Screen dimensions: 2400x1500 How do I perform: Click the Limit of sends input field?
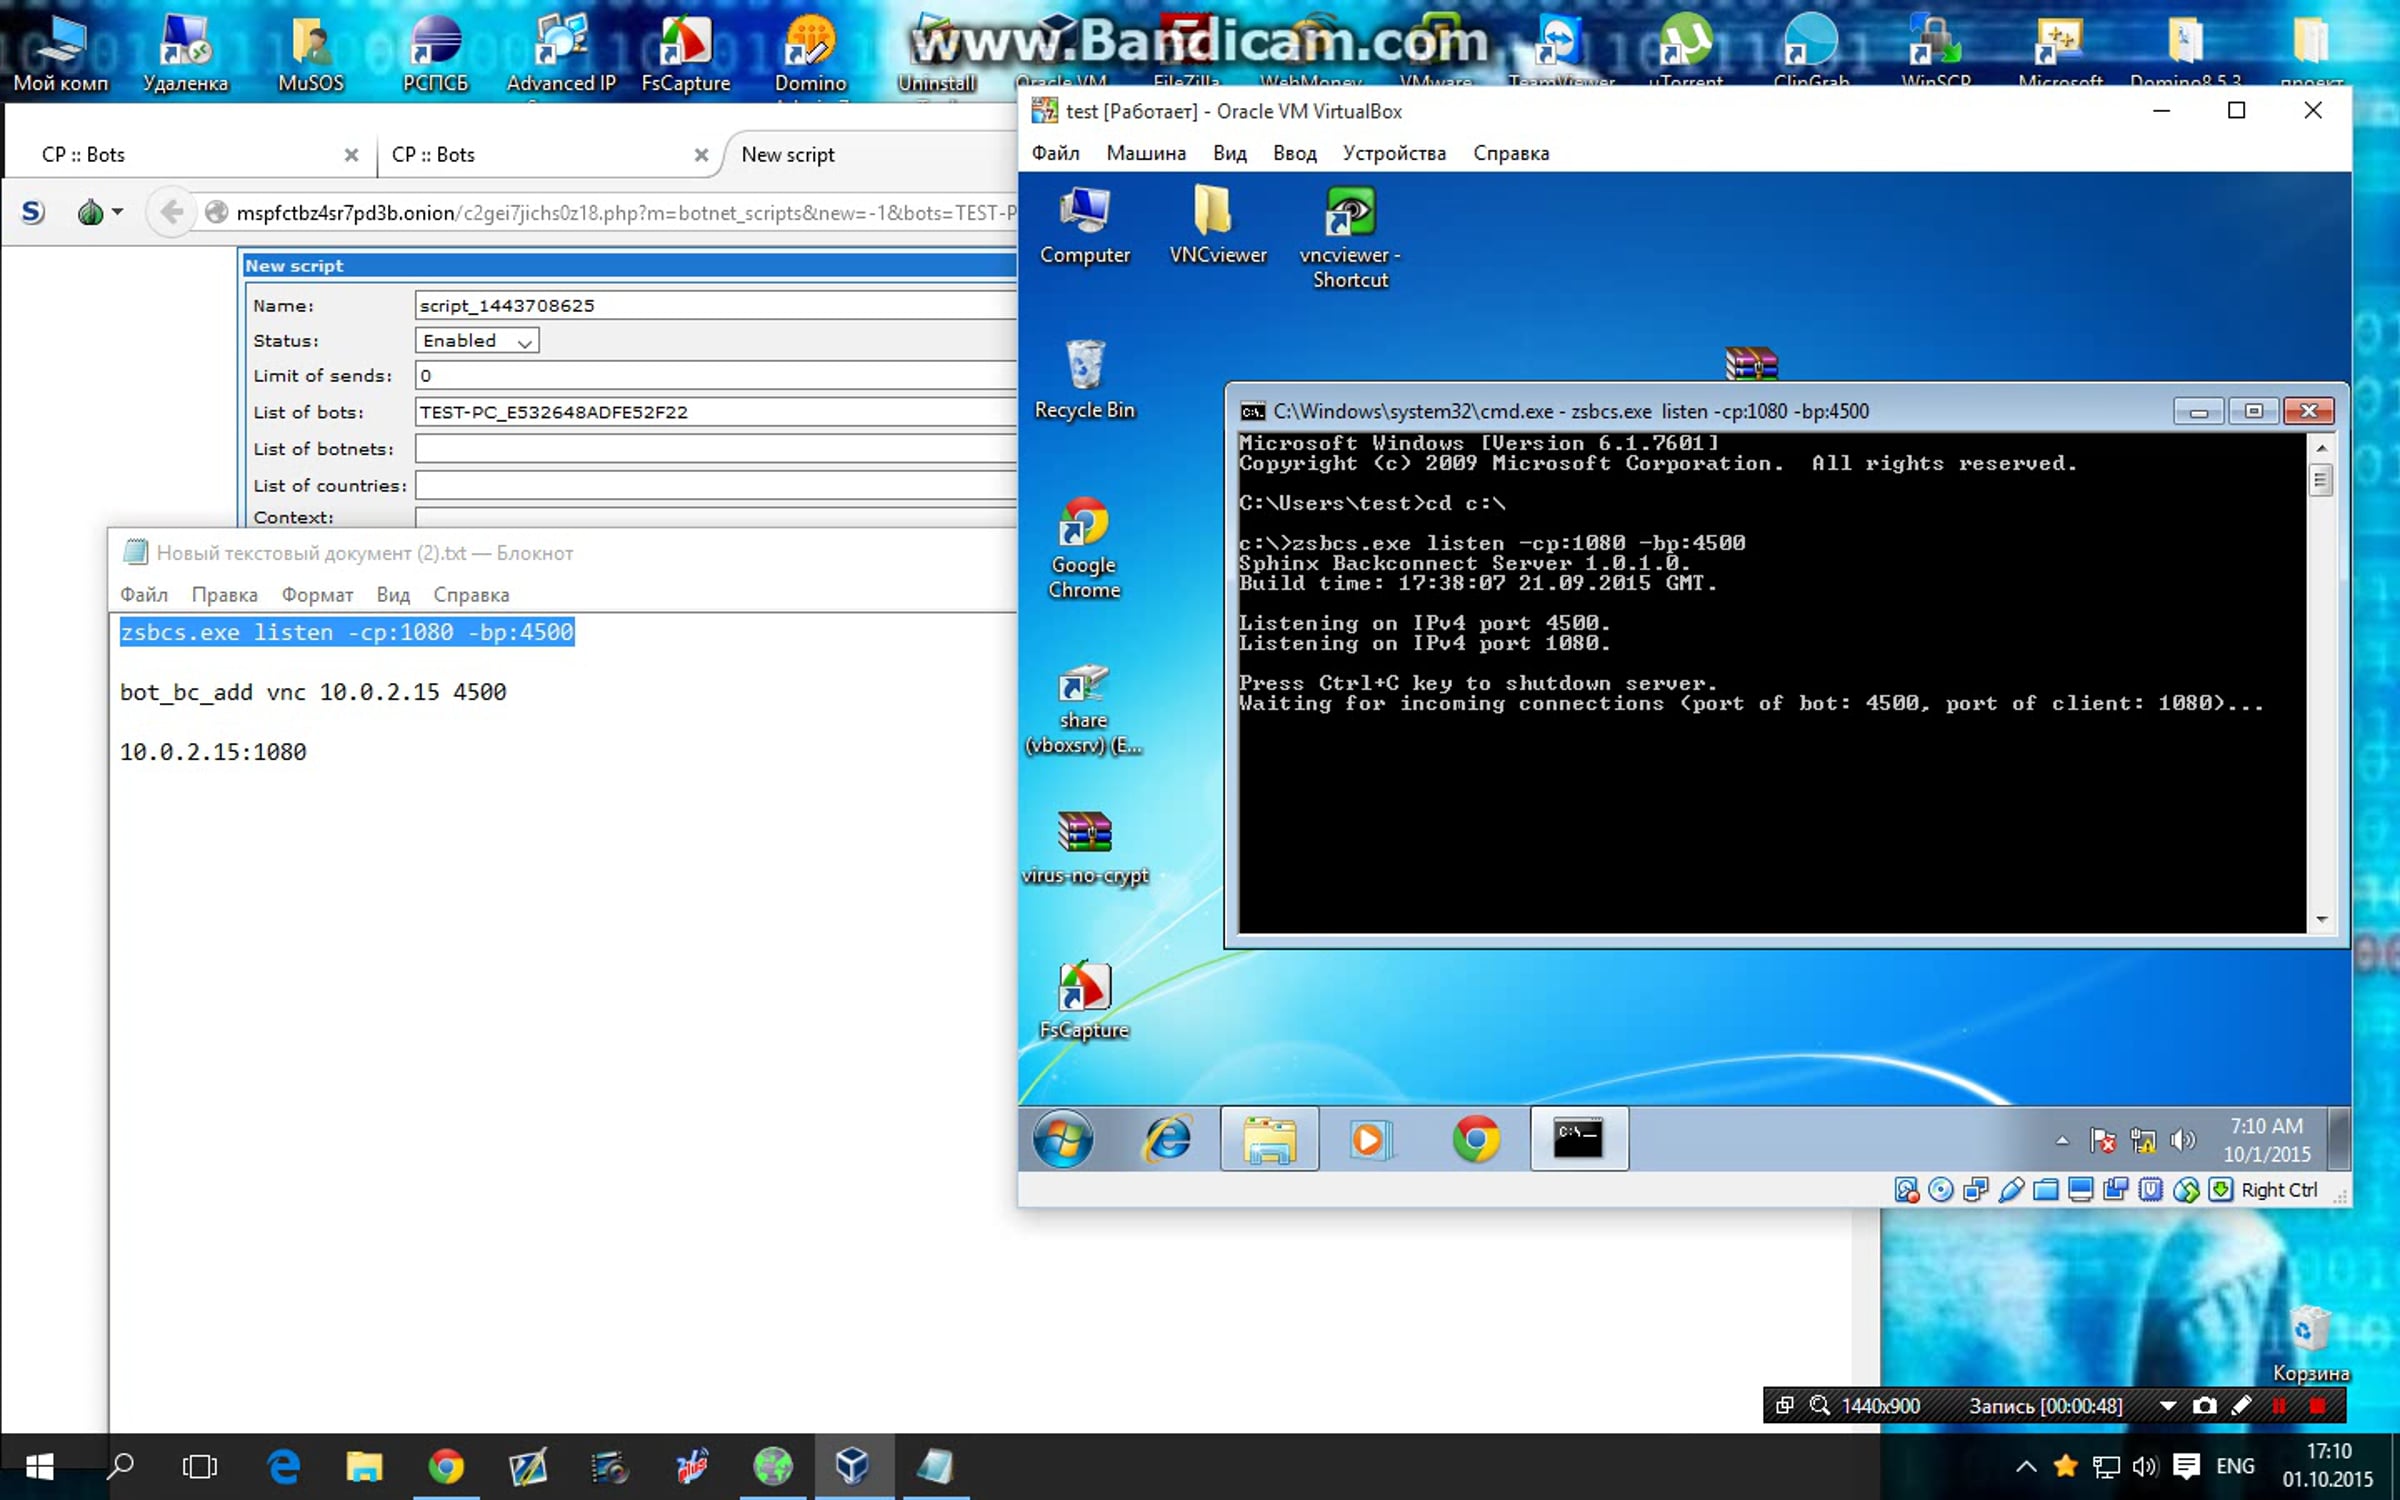pyautogui.click(x=716, y=376)
